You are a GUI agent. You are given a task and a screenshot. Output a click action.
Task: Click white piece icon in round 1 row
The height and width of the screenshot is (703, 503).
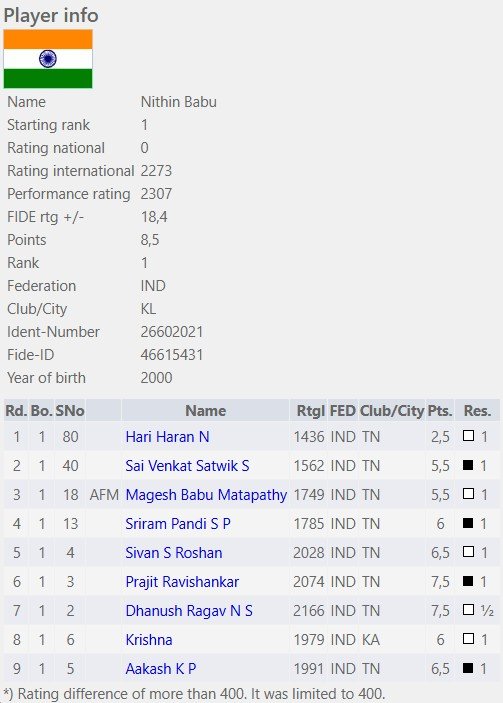pyautogui.click(x=468, y=435)
